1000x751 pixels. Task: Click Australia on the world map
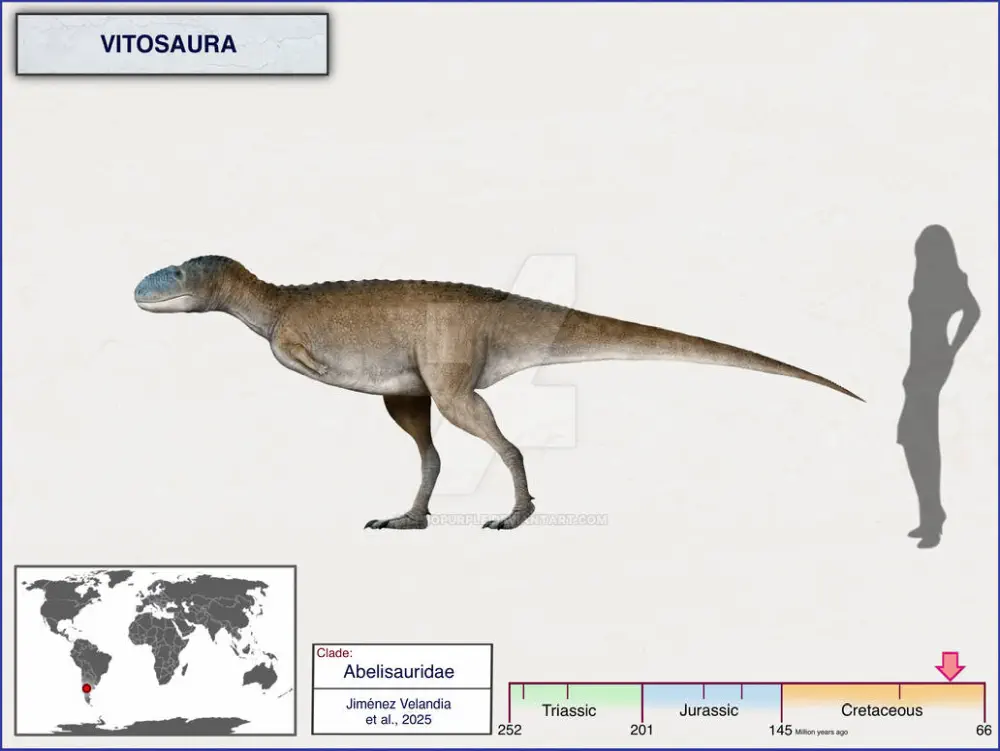(260, 677)
